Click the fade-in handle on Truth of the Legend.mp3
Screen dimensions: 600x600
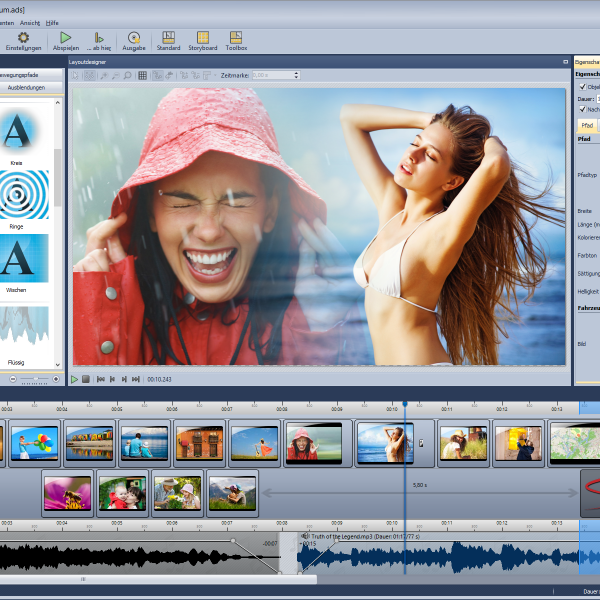337,540
